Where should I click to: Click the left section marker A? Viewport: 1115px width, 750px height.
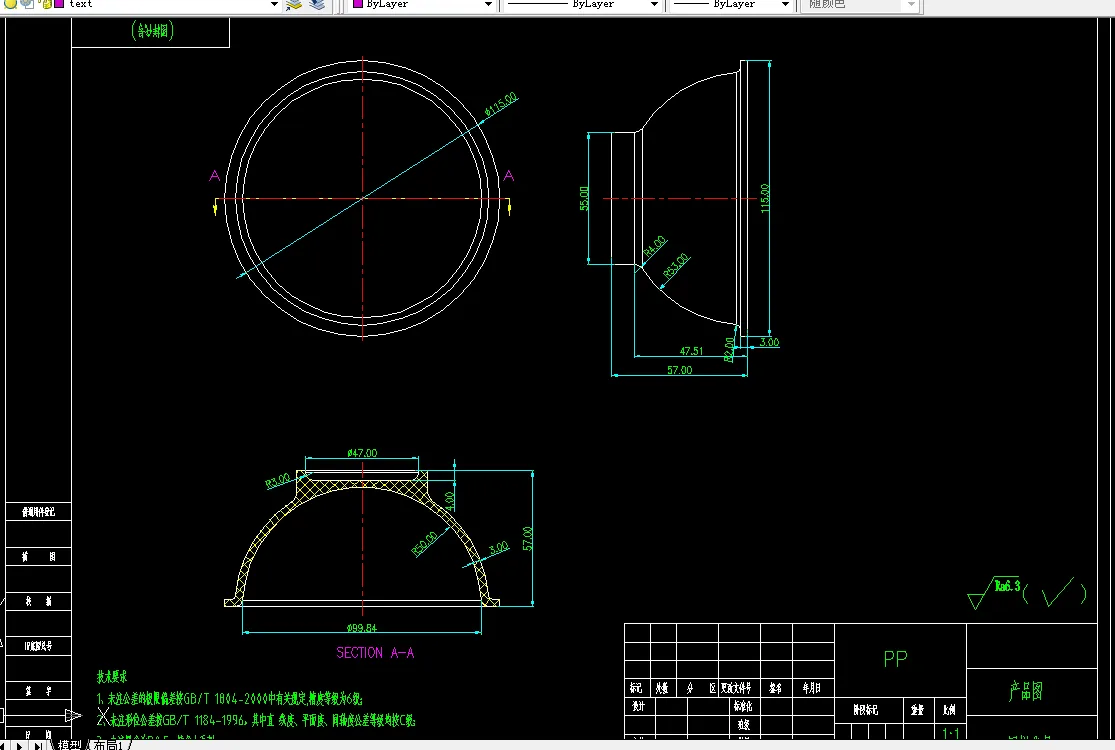pyautogui.click(x=214, y=175)
